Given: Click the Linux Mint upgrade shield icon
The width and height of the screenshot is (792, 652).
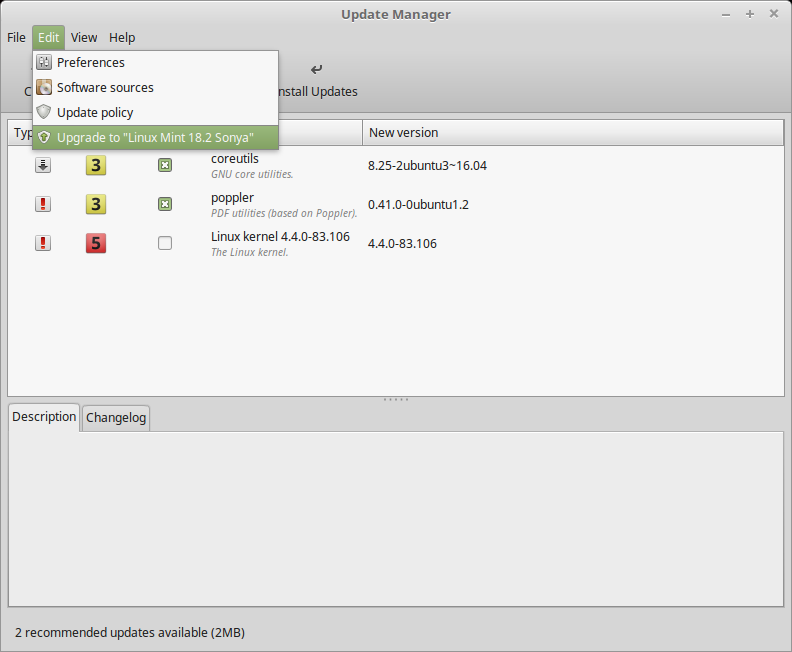Looking at the screenshot, I should [x=44, y=137].
